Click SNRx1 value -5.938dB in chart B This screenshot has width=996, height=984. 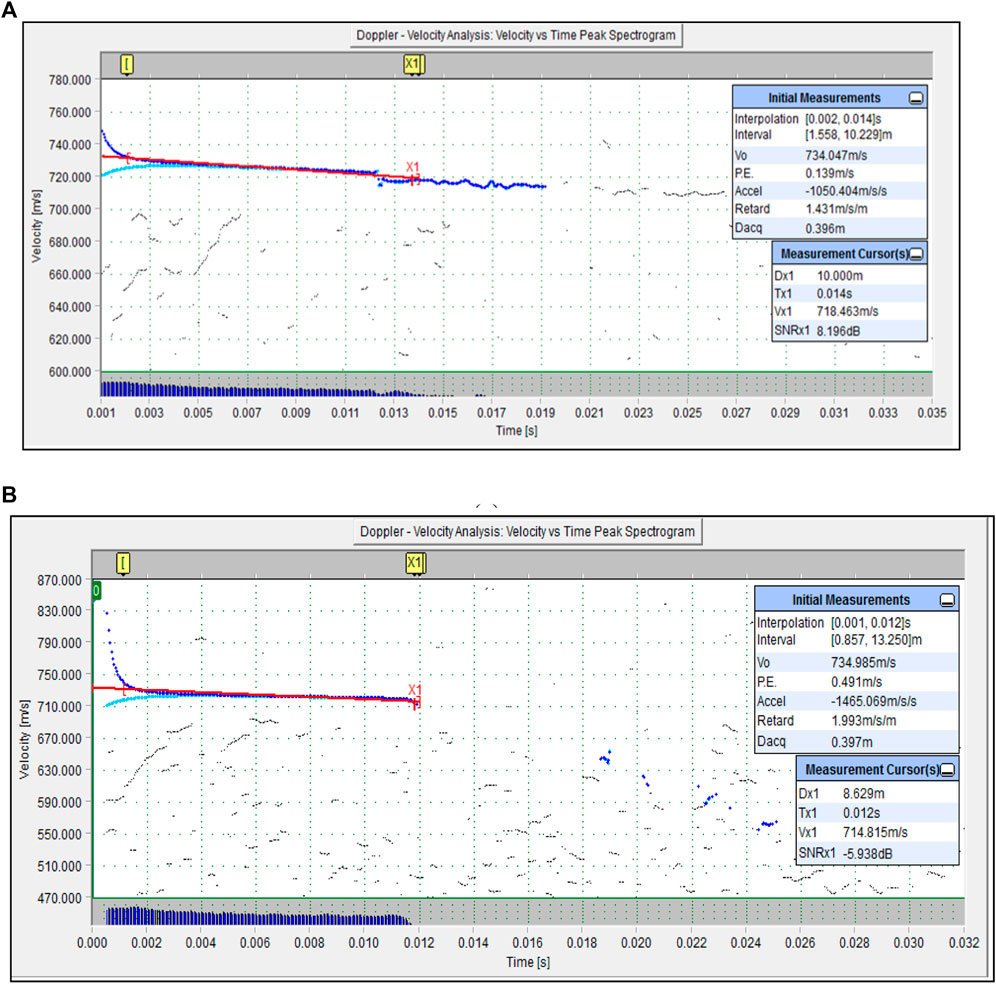click(867, 854)
